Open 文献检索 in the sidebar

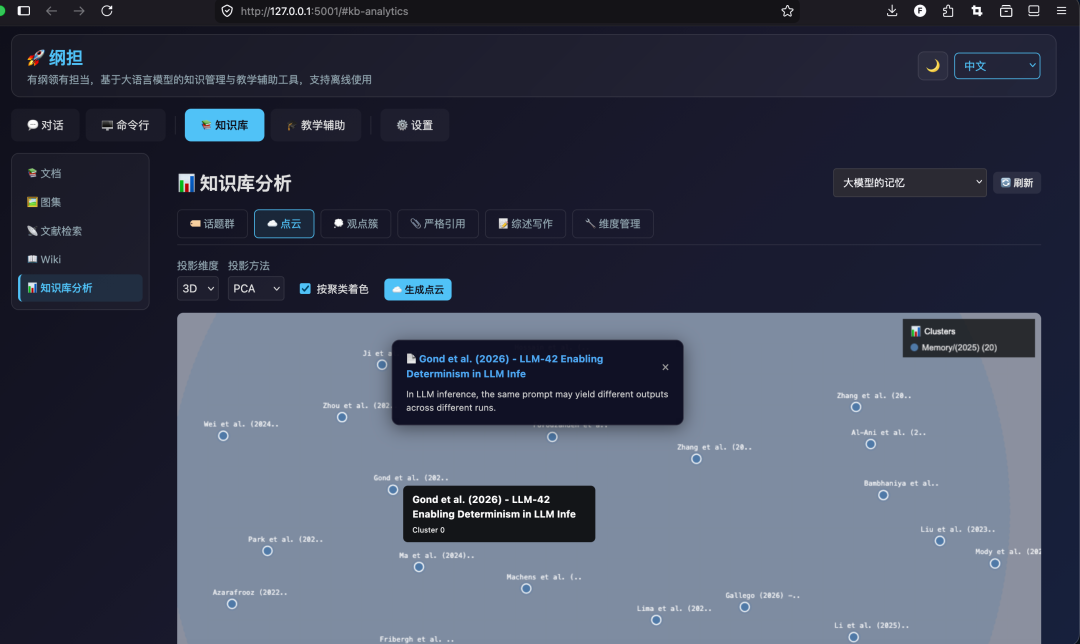point(80,231)
